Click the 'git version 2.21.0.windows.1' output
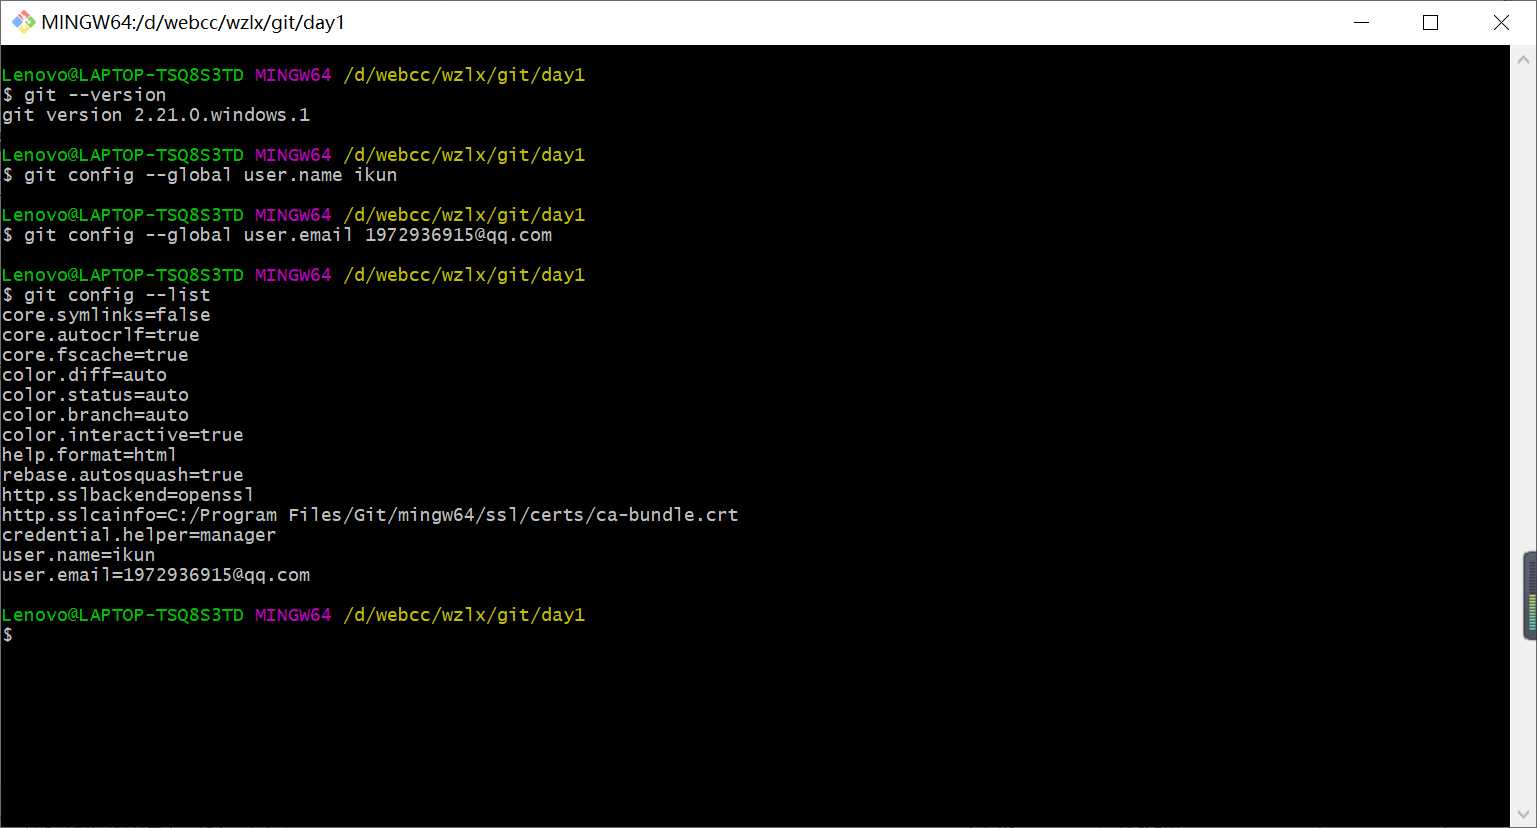1537x828 pixels. tap(156, 115)
